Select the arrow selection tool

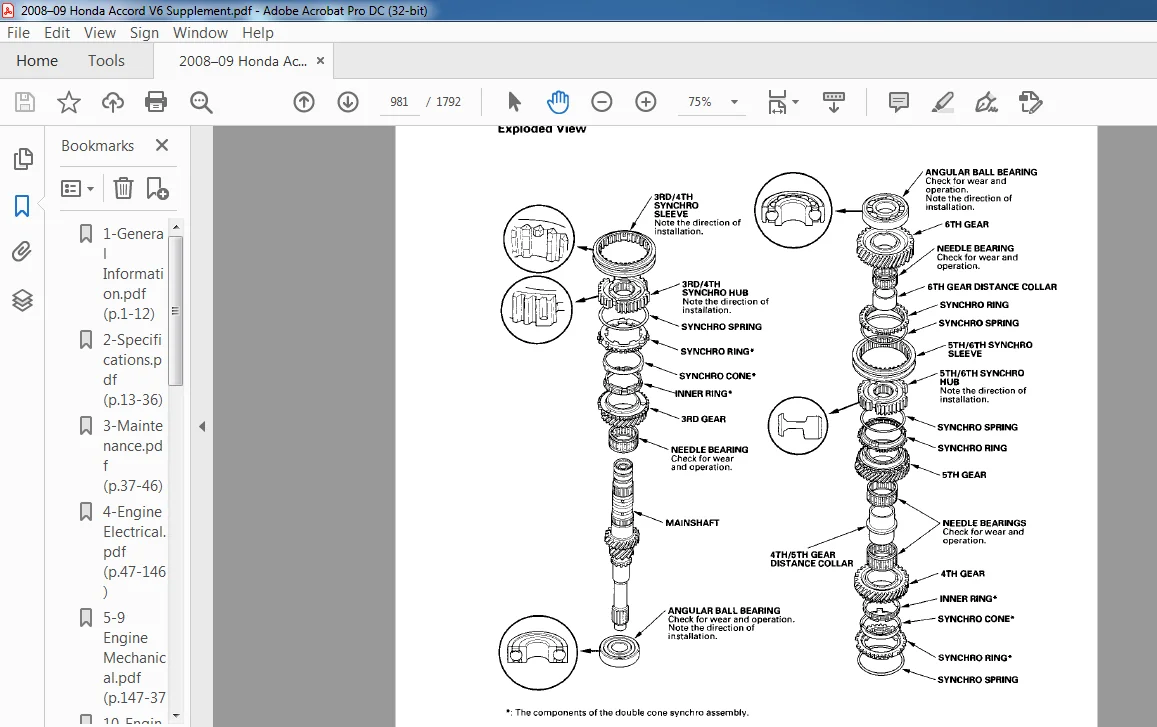click(514, 102)
